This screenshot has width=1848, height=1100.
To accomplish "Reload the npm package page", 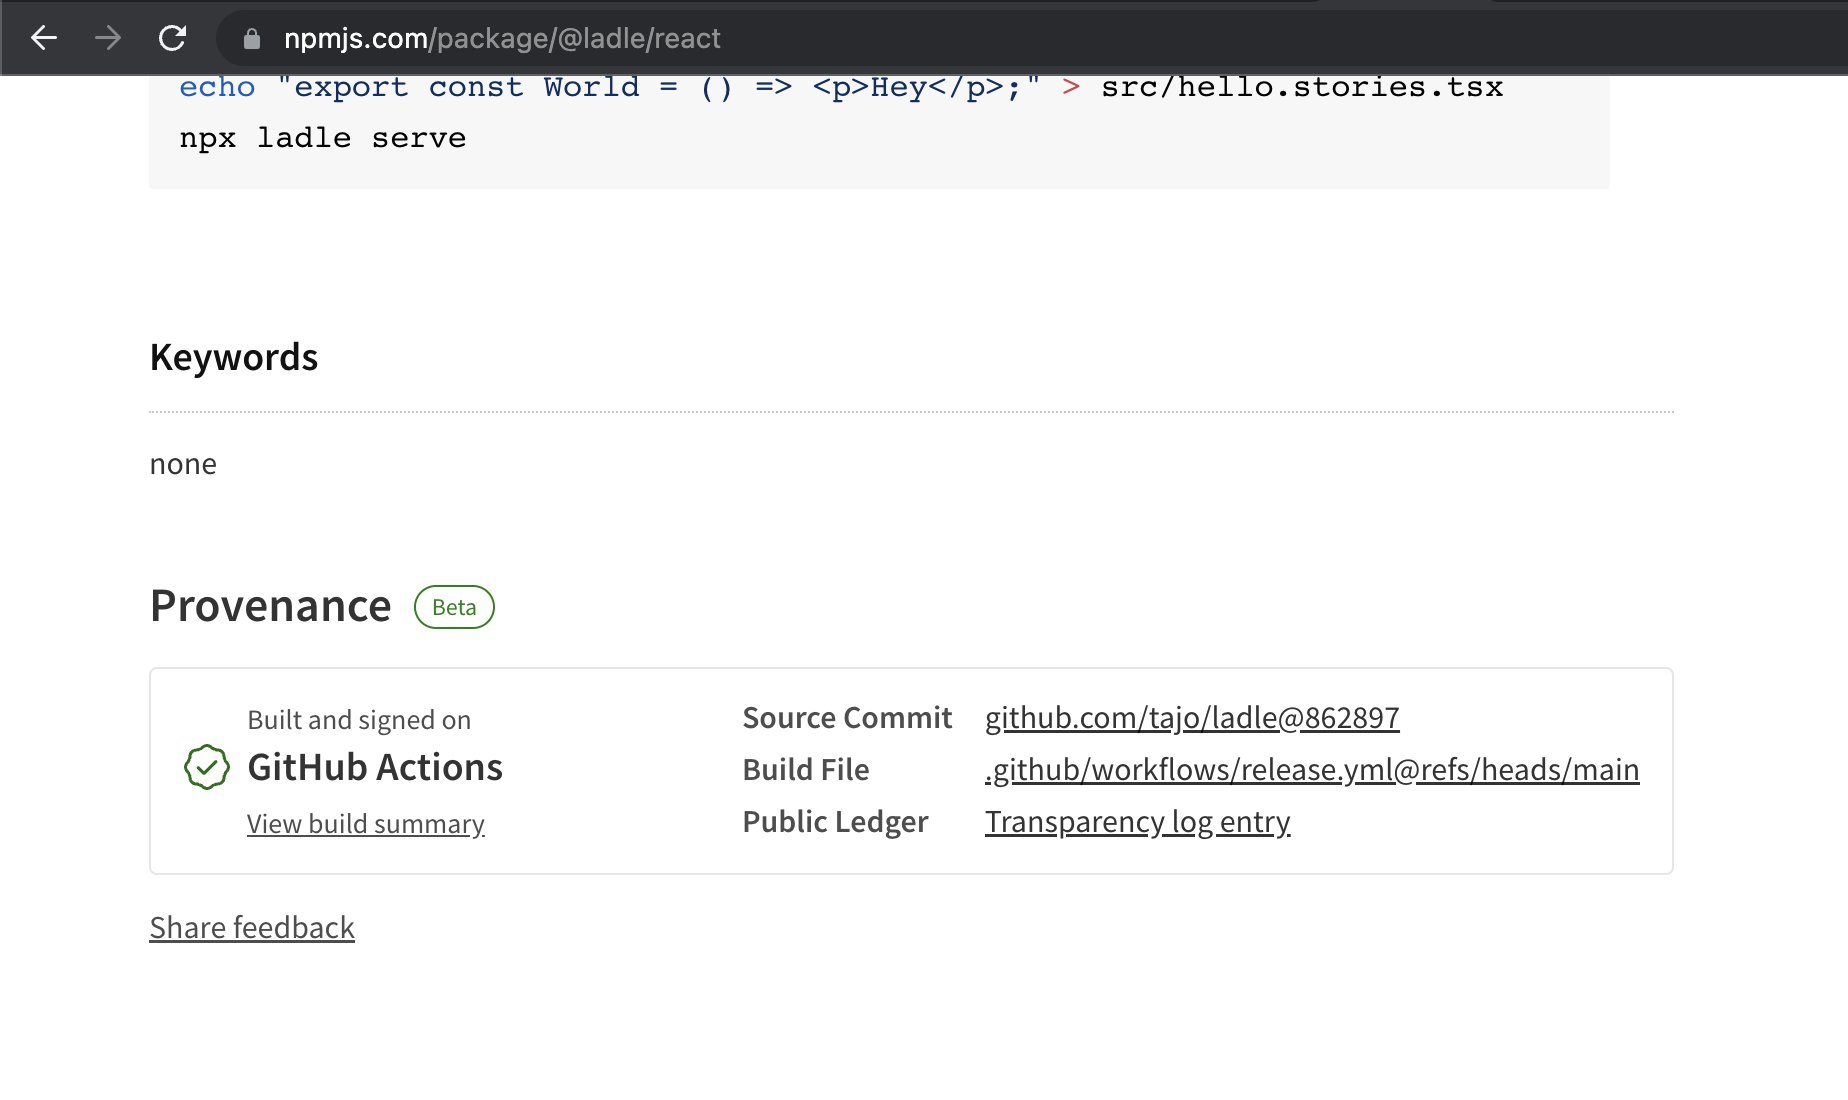I will point(172,38).
